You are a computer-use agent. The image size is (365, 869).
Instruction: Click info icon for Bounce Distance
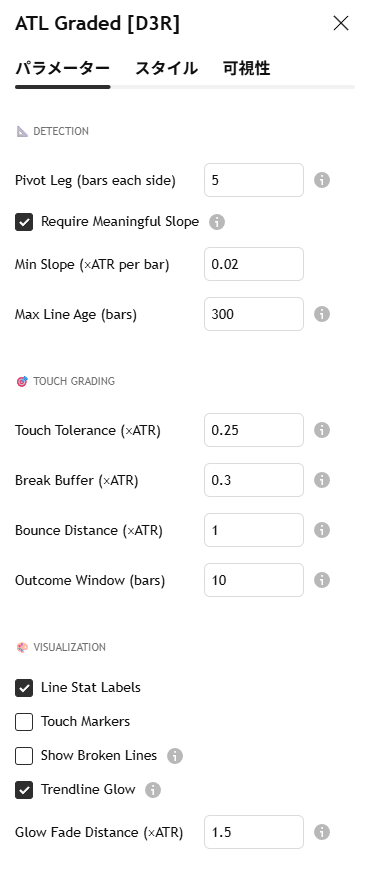coord(322,530)
